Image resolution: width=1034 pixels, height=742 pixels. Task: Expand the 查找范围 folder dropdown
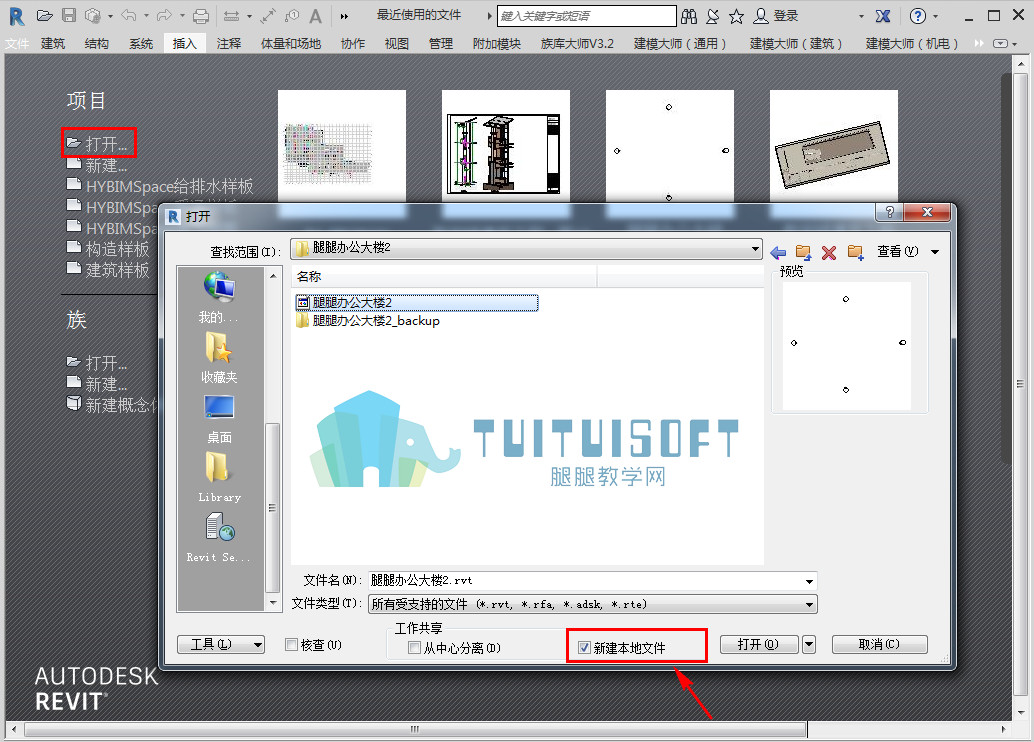(x=755, y=249)
